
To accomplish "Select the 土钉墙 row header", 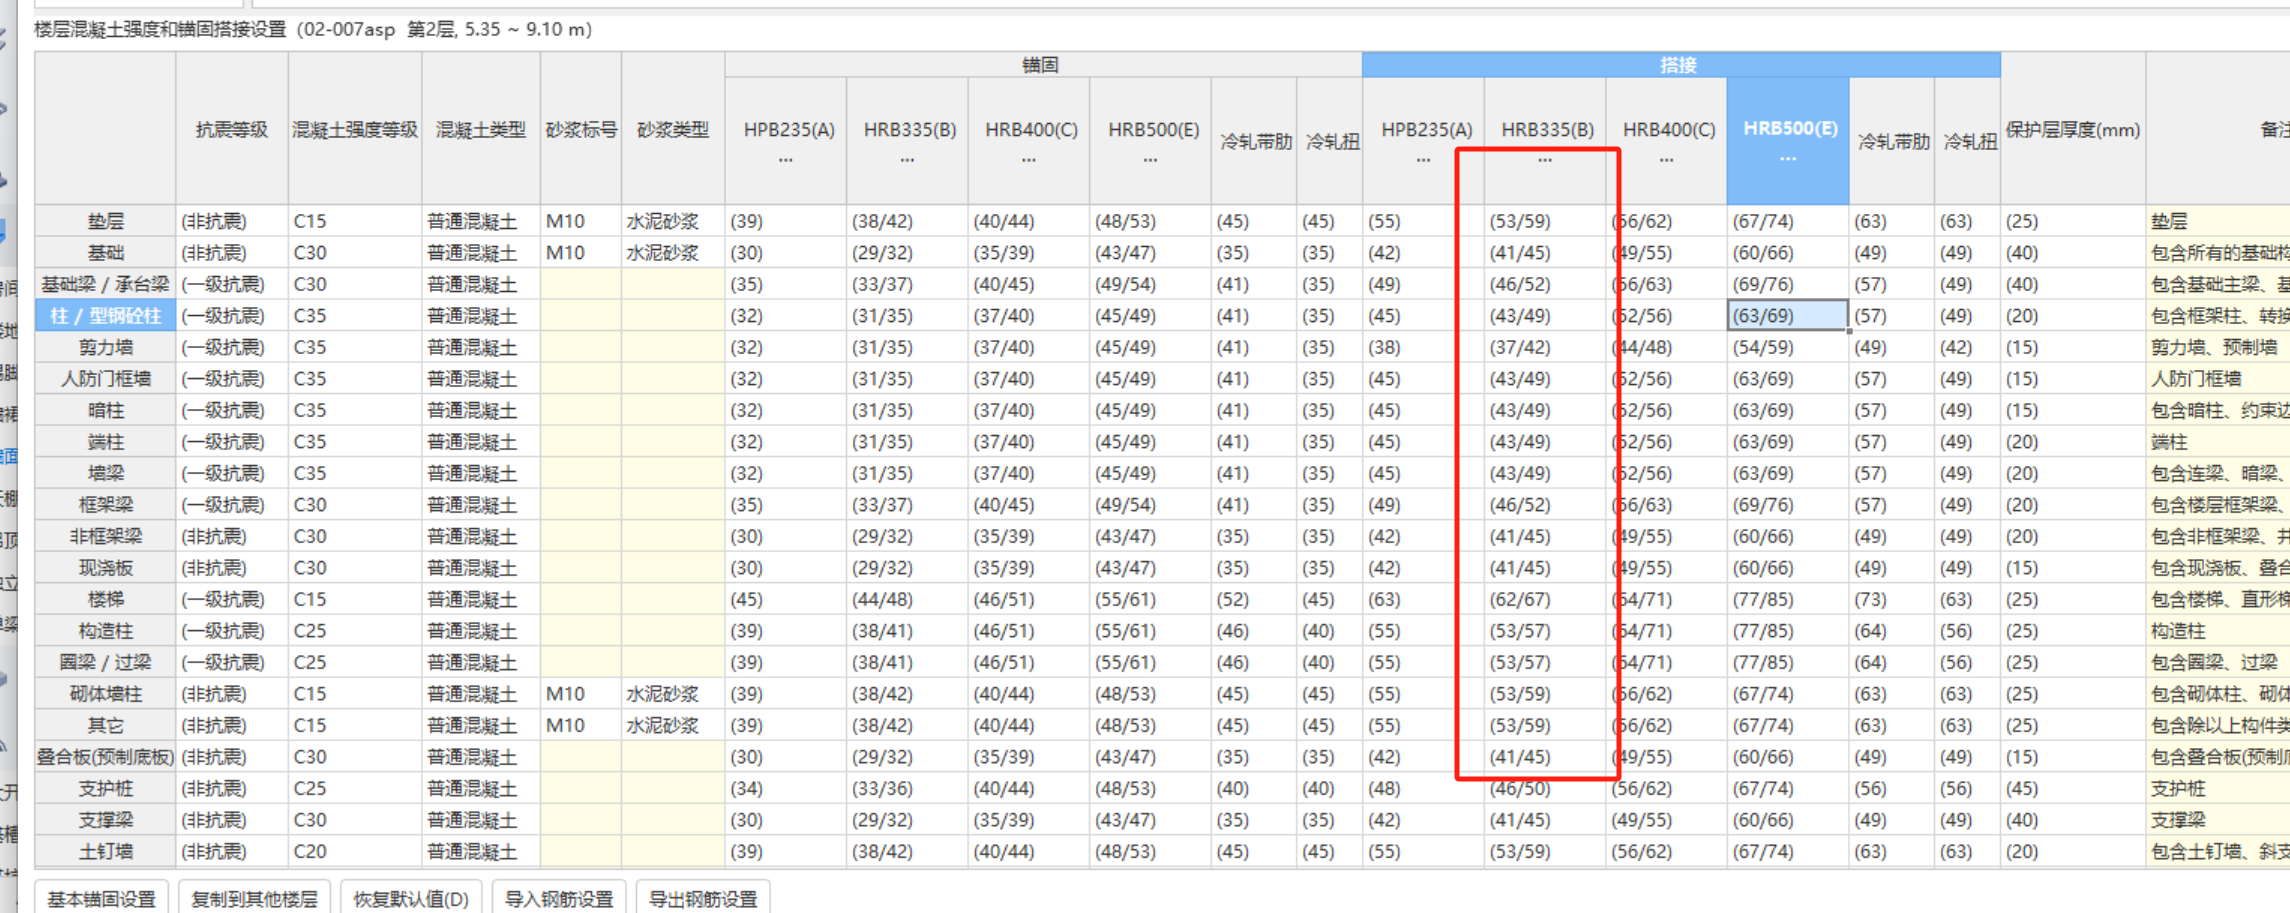I will pos(106,851).
